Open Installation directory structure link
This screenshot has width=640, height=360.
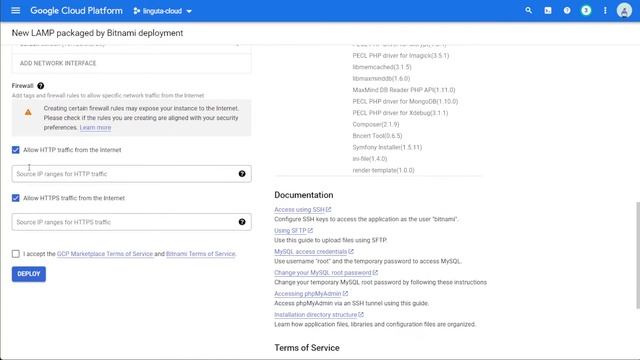[316, 315]
